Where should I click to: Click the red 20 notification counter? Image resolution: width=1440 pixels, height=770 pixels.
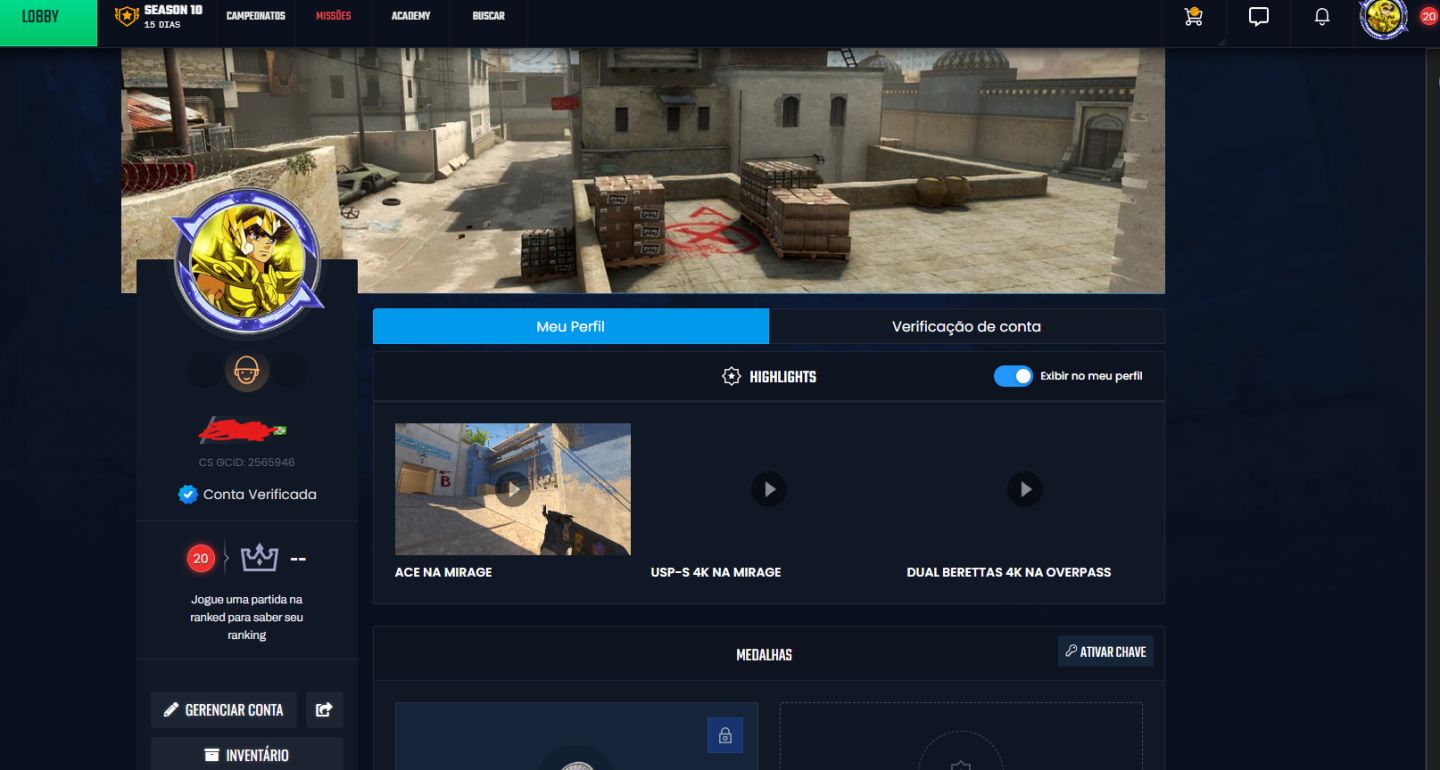click(1428, 16)
